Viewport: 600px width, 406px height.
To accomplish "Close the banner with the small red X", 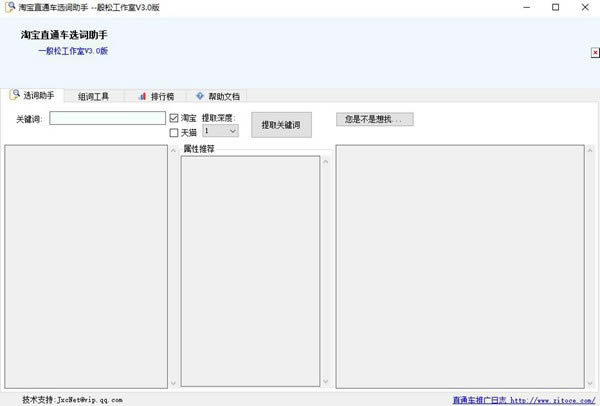I will tap(595, 53).
